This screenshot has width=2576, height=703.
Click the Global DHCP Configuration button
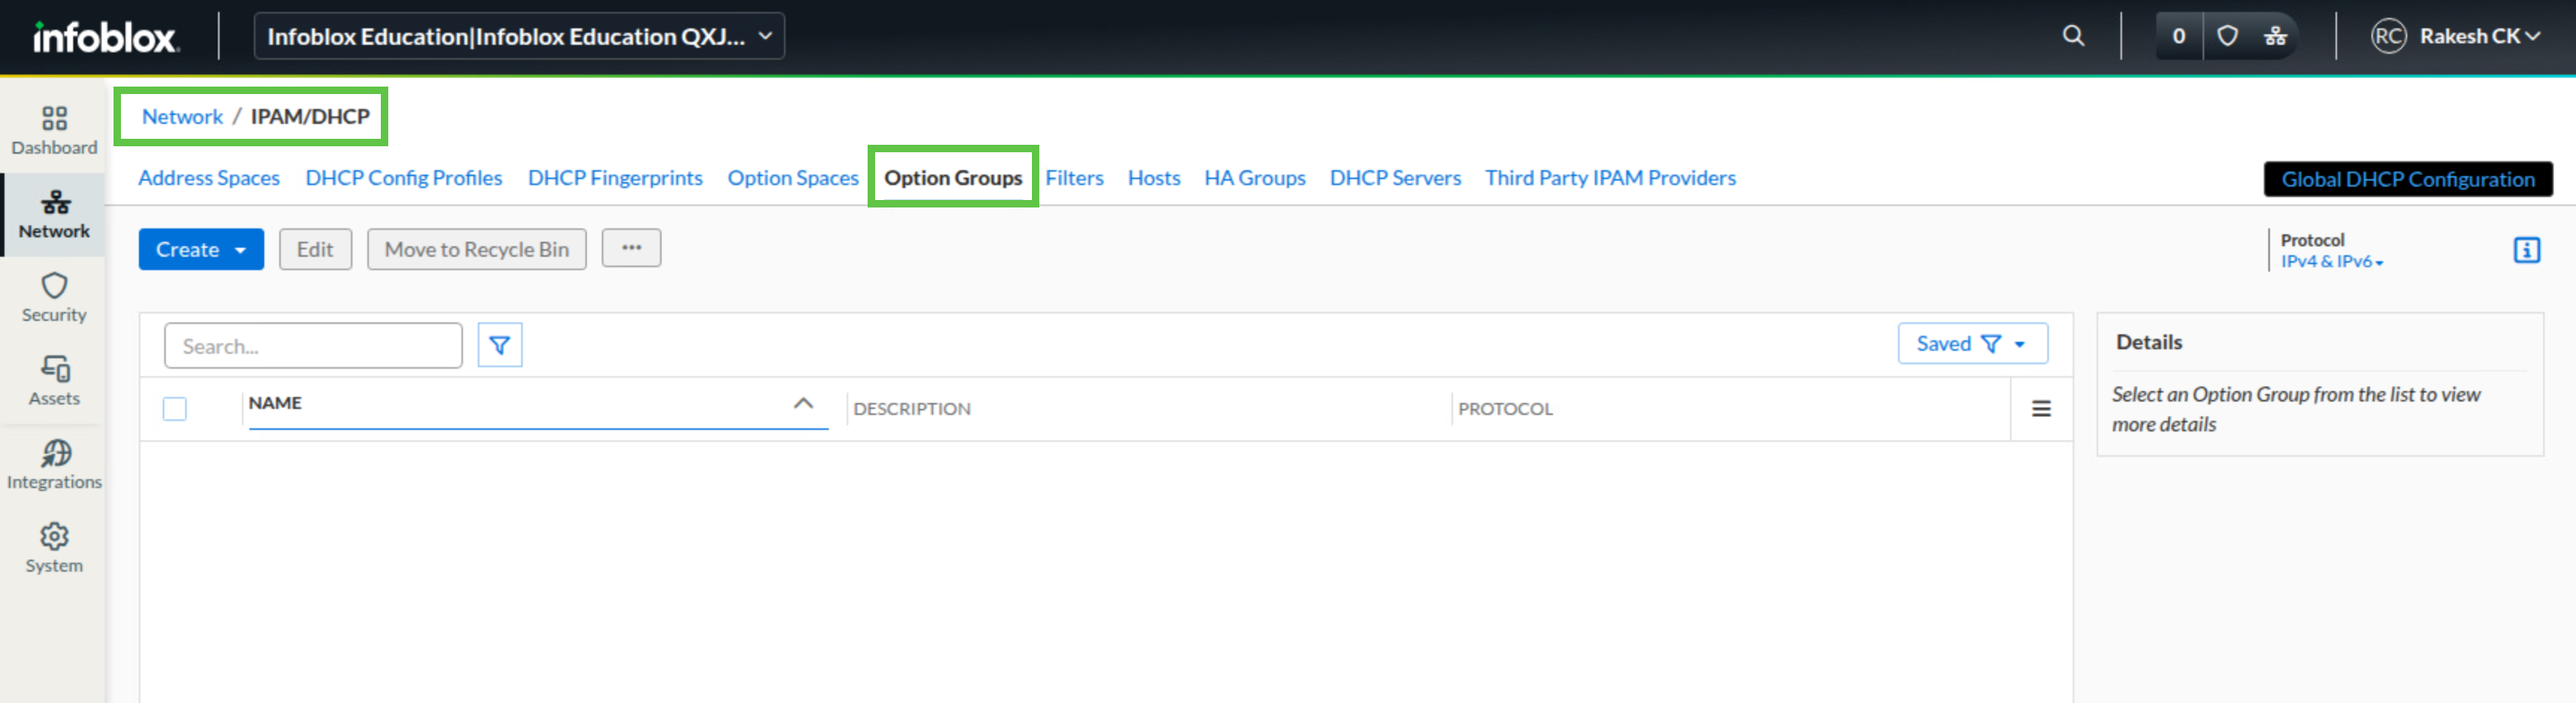(x=2408, y=179)
